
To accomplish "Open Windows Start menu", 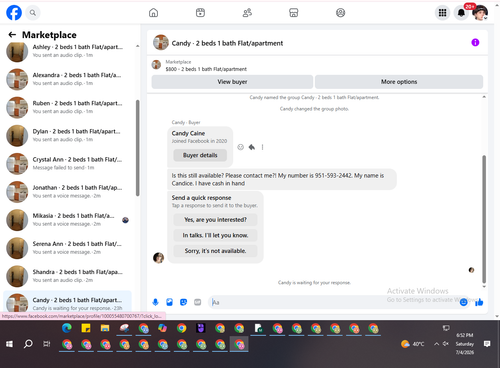I will tap(9, 344).
